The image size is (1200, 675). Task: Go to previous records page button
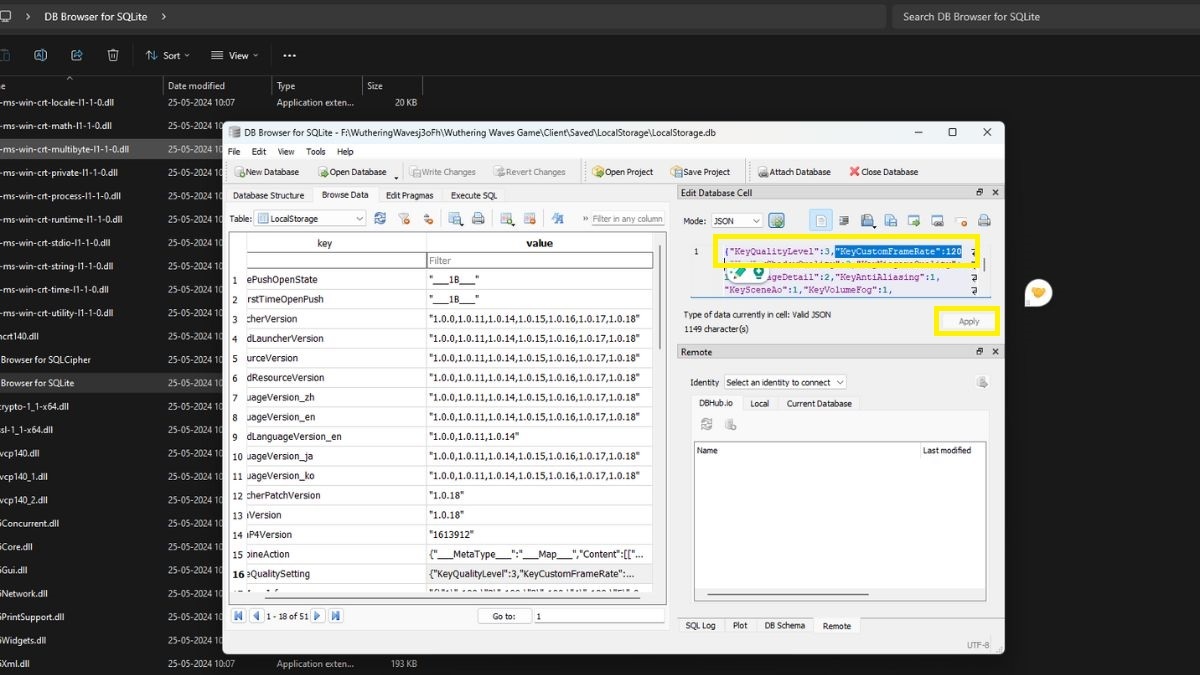[256, 616]
